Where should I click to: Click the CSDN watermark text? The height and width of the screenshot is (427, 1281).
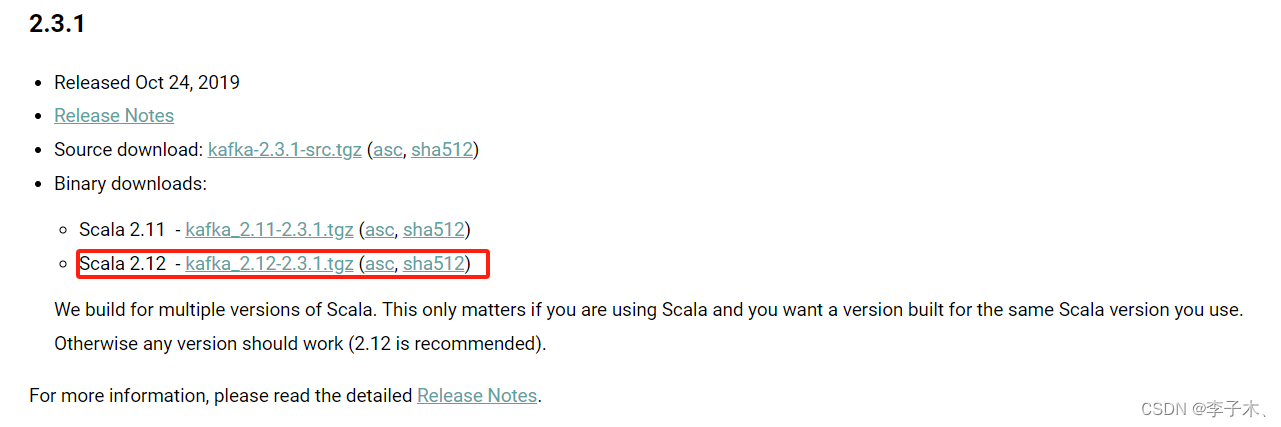[x=1204, y=409]
